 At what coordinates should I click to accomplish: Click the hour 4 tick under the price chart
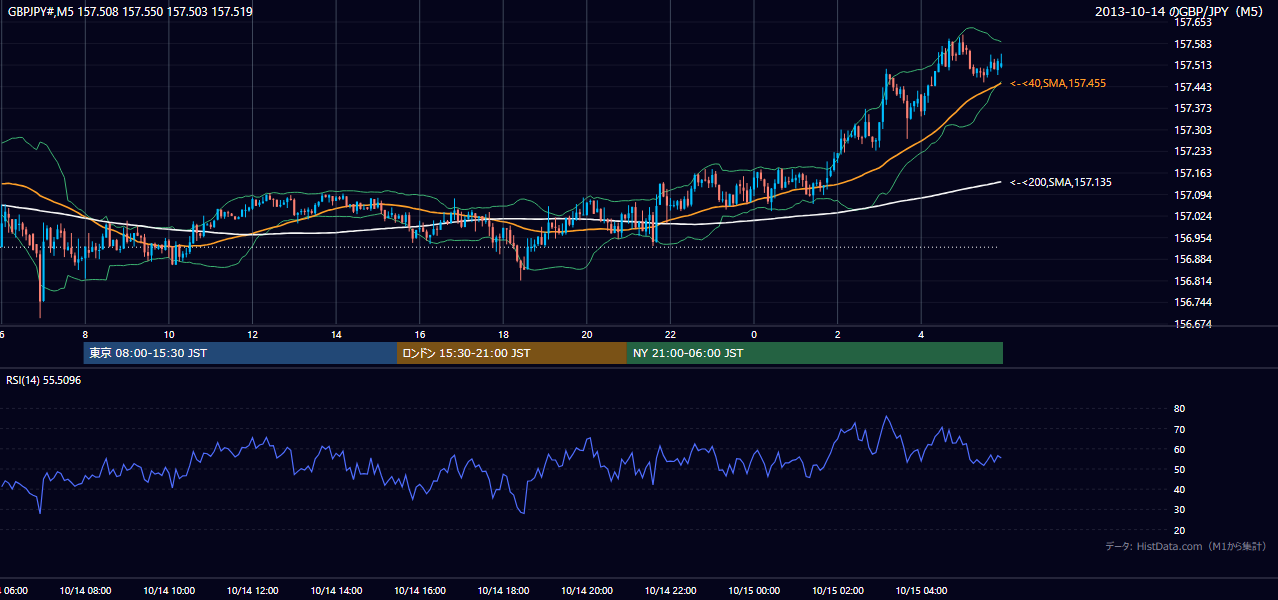click(x=921, y=334)
